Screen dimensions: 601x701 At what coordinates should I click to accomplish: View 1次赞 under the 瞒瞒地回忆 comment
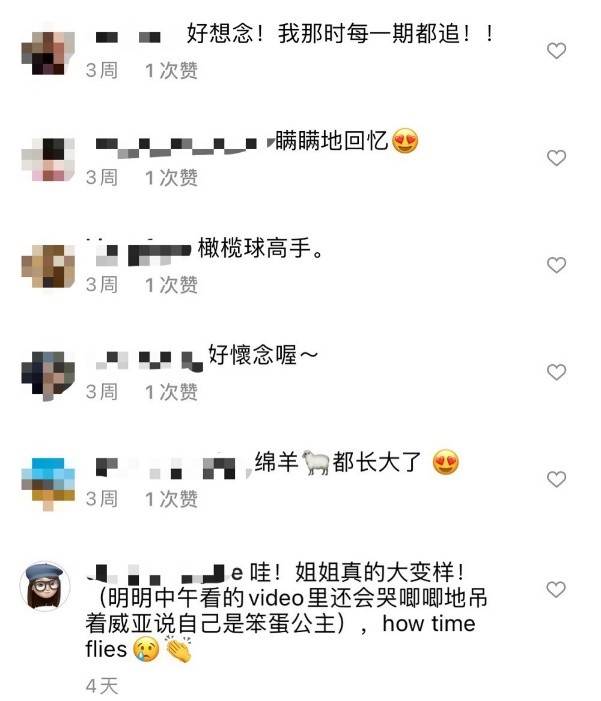click(x=171, y=178)
